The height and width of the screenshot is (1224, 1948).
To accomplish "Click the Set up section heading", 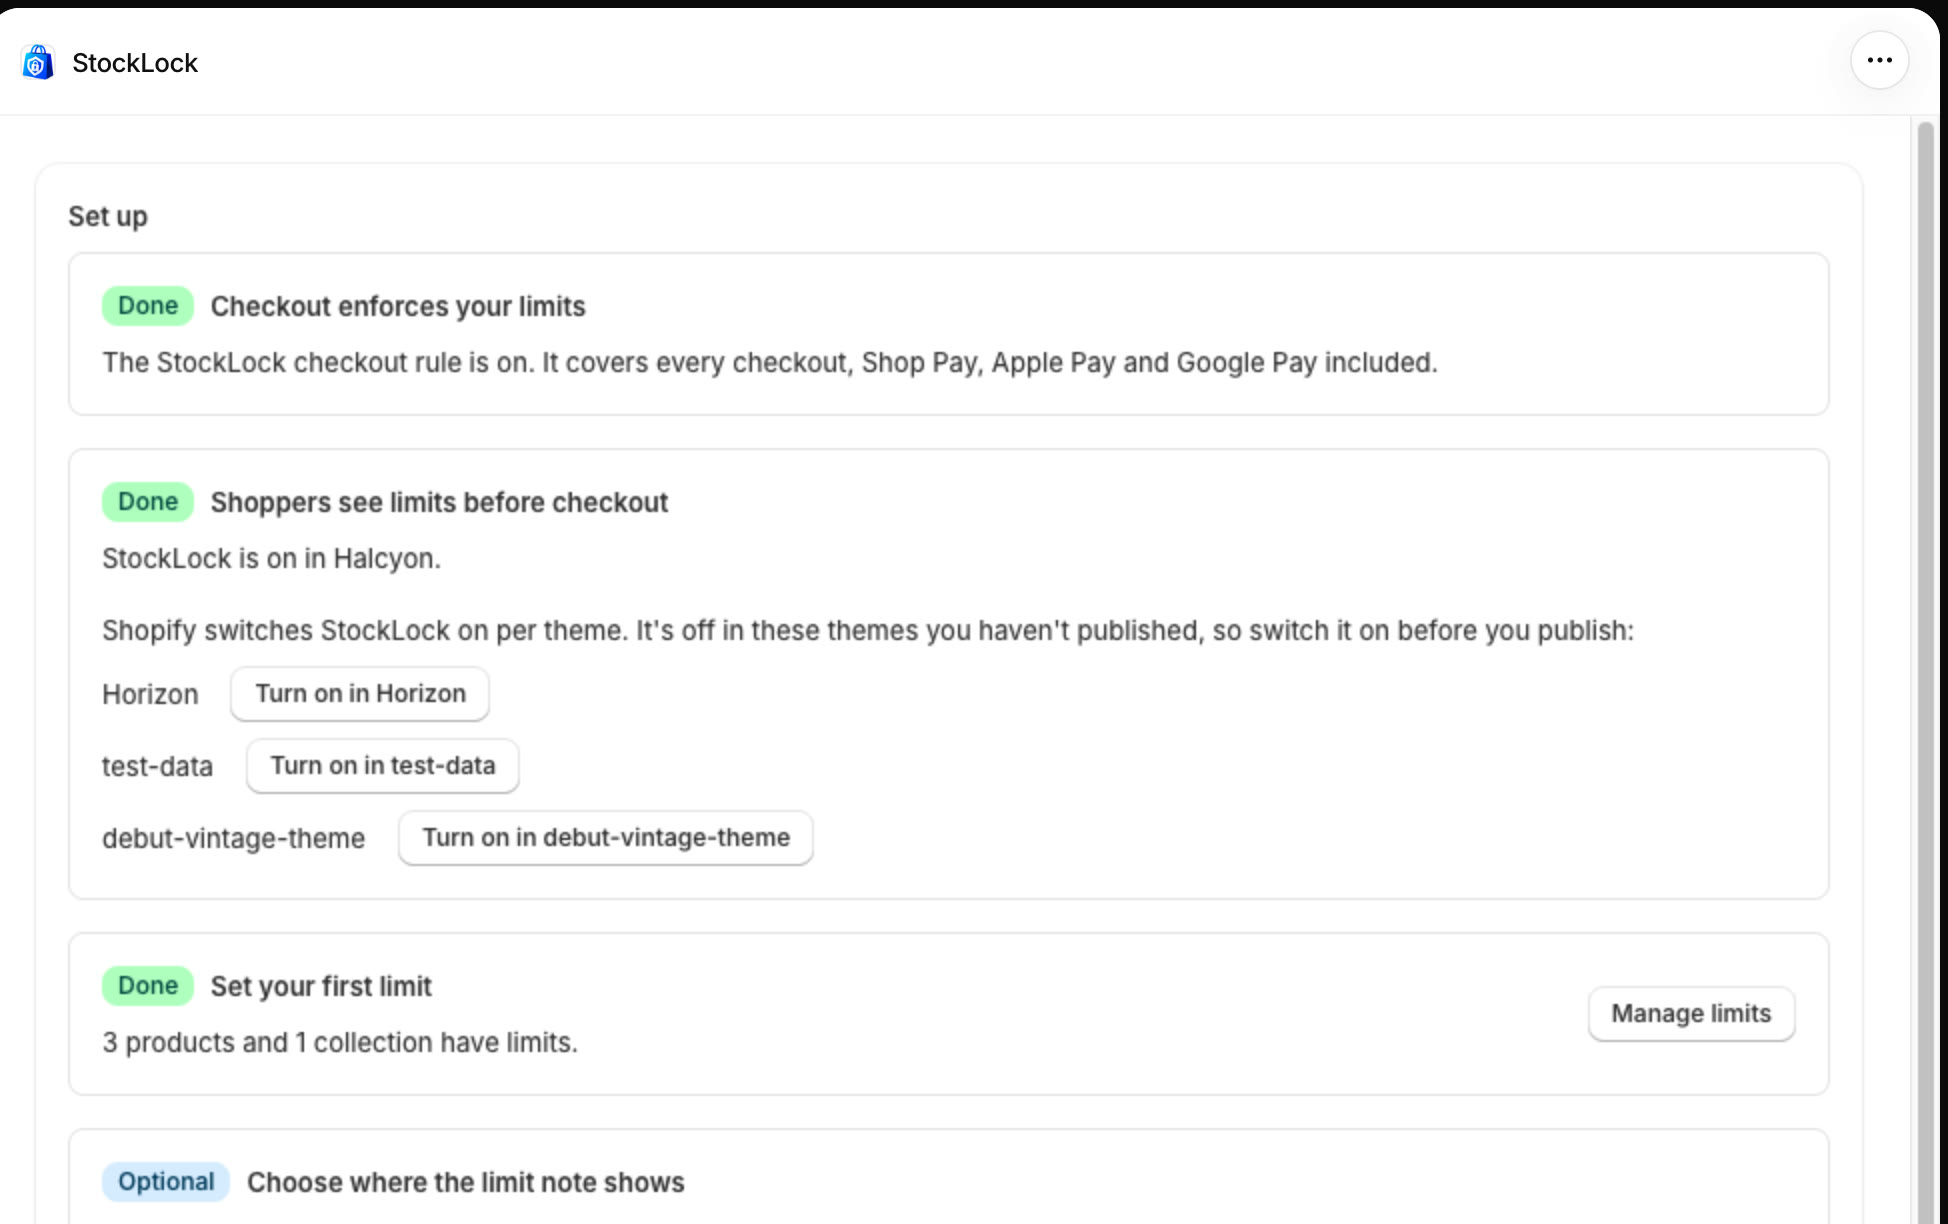I will 108,216.
